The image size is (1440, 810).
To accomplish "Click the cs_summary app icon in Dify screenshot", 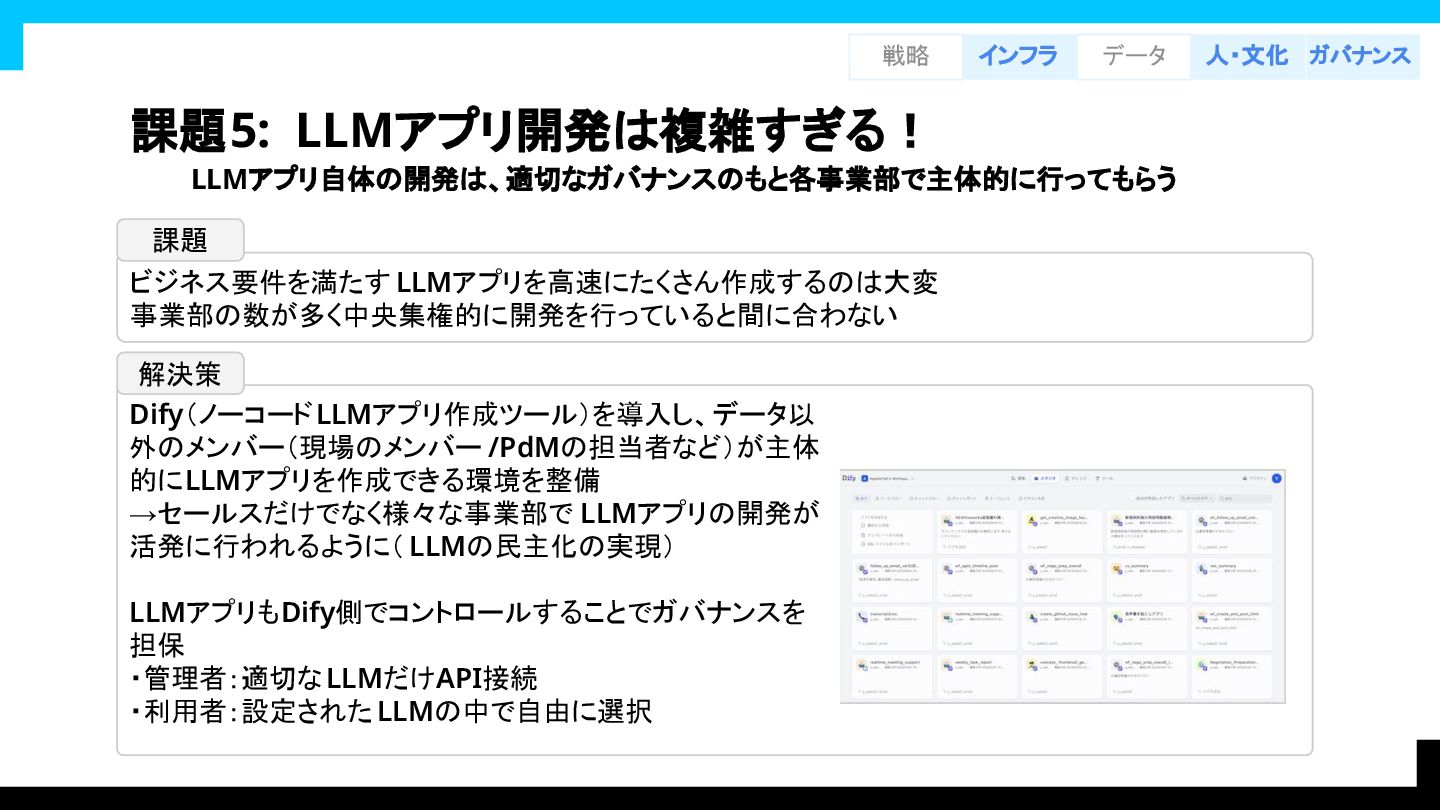I will tap(1116, 569).
